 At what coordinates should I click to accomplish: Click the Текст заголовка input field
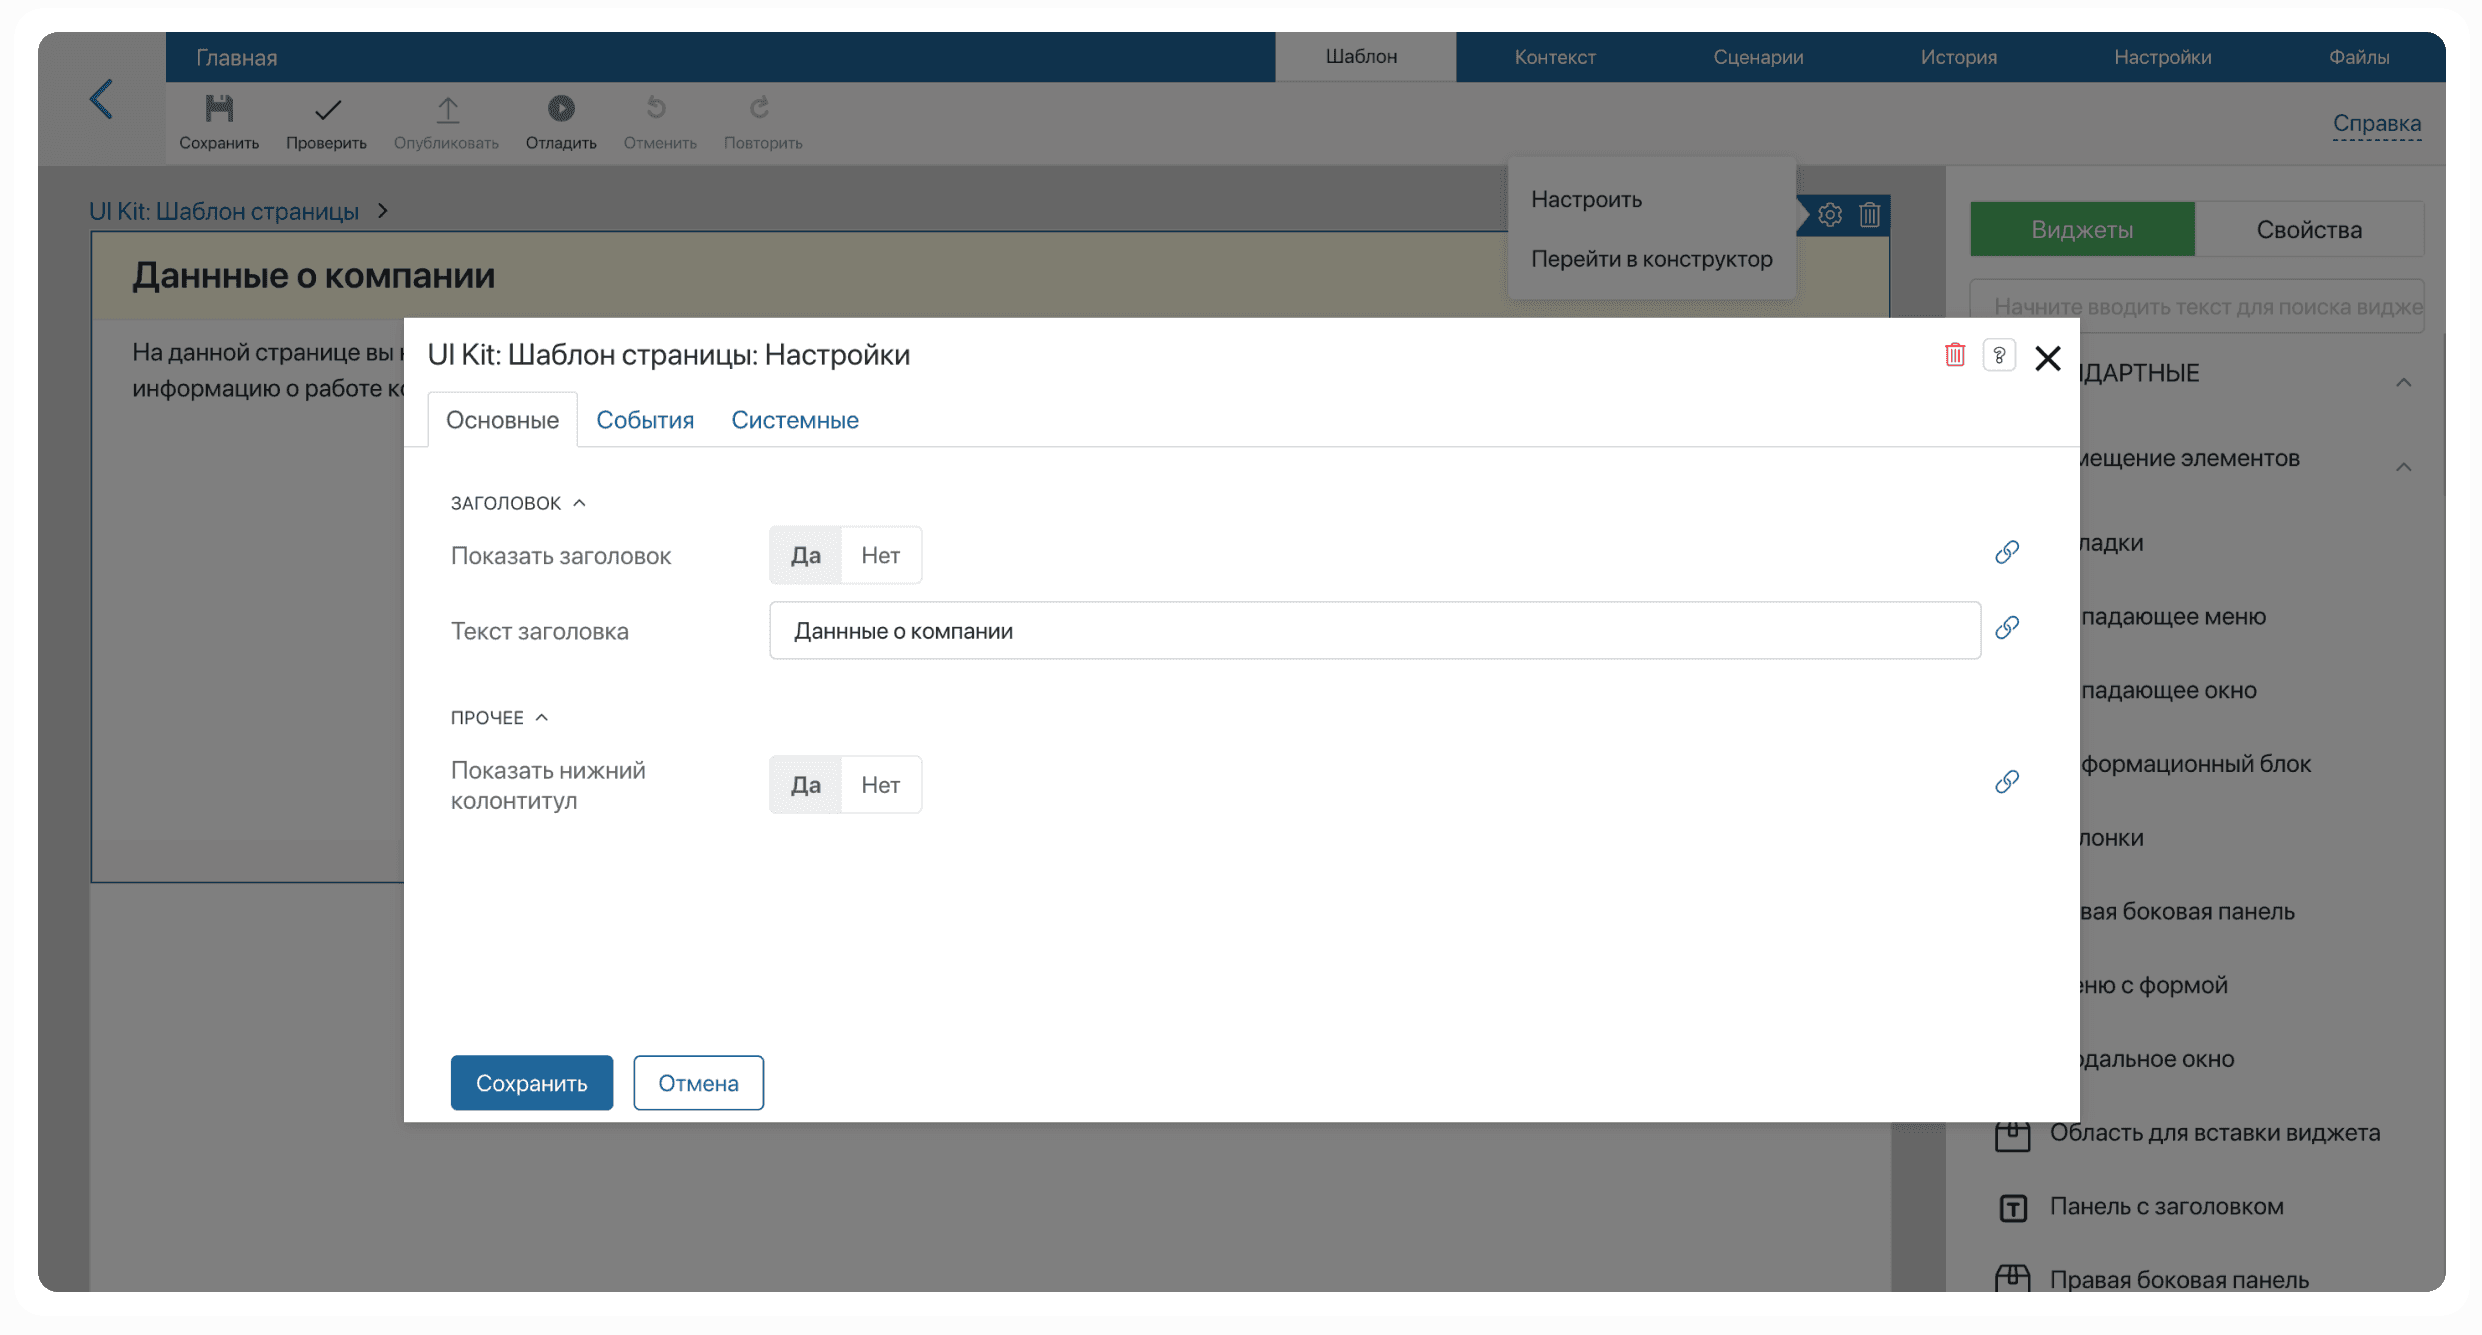coord(1374,631)
